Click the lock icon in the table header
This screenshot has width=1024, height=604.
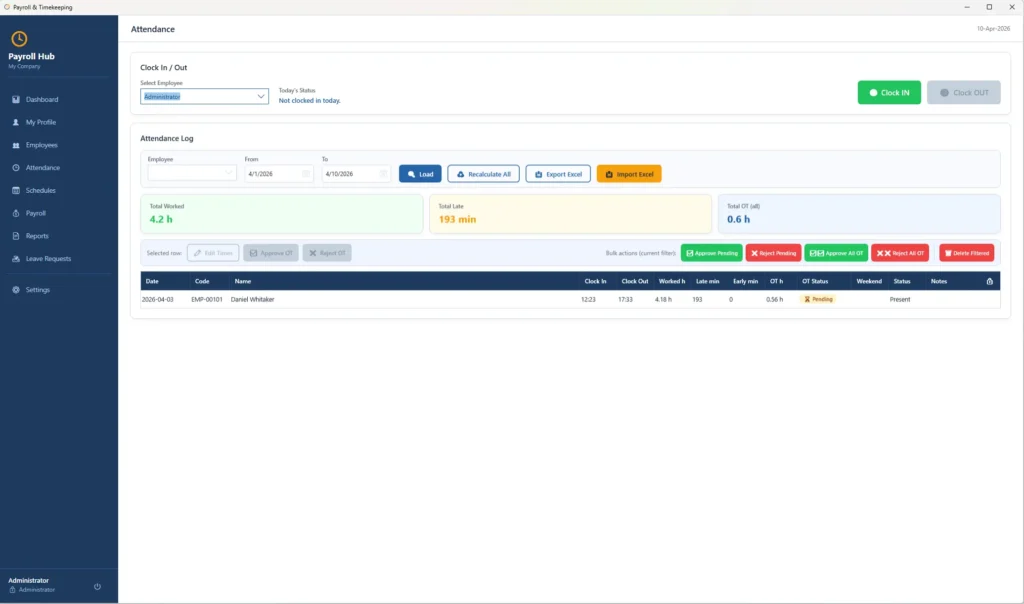(989, 281)
